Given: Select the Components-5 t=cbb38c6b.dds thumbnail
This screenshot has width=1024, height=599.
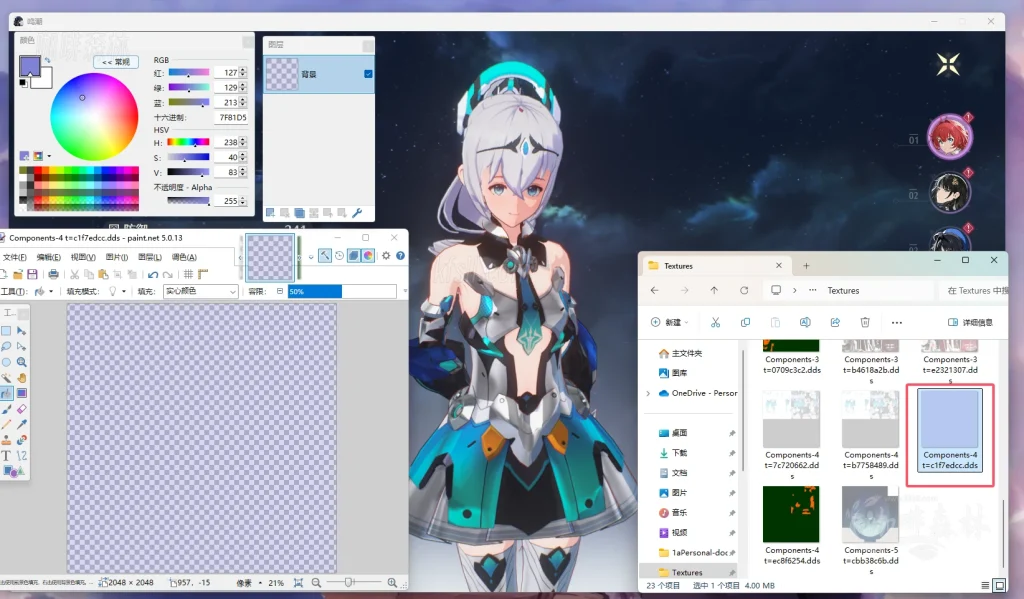Looking at the screenshot, I should pos(869,516).
